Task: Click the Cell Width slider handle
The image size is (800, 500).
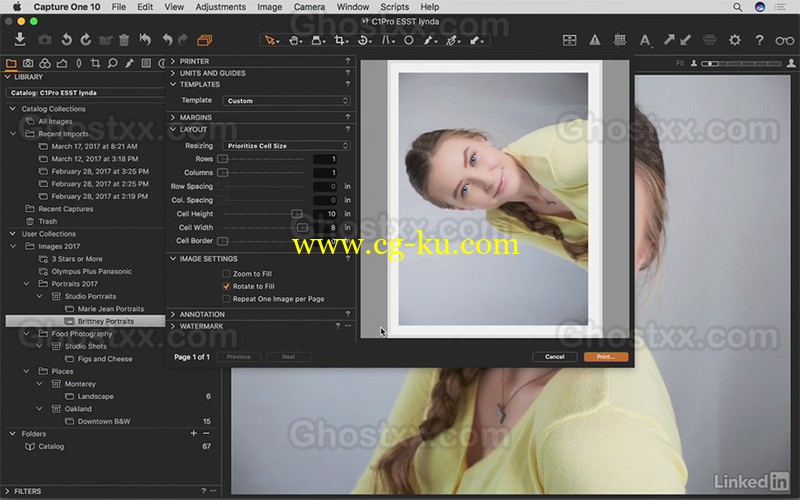Action: 303,228
